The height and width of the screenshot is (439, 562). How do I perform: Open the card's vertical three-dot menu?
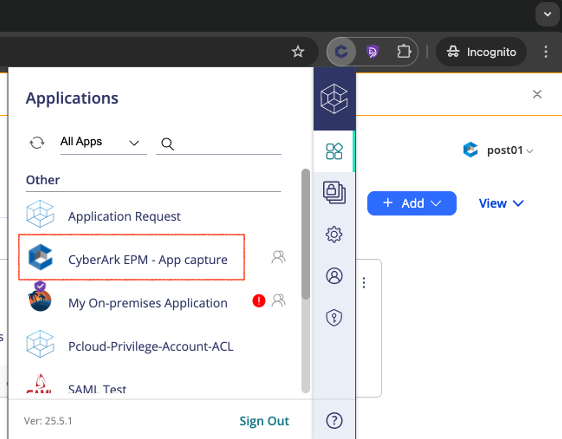pyautogui.click(x=364, y=283)
